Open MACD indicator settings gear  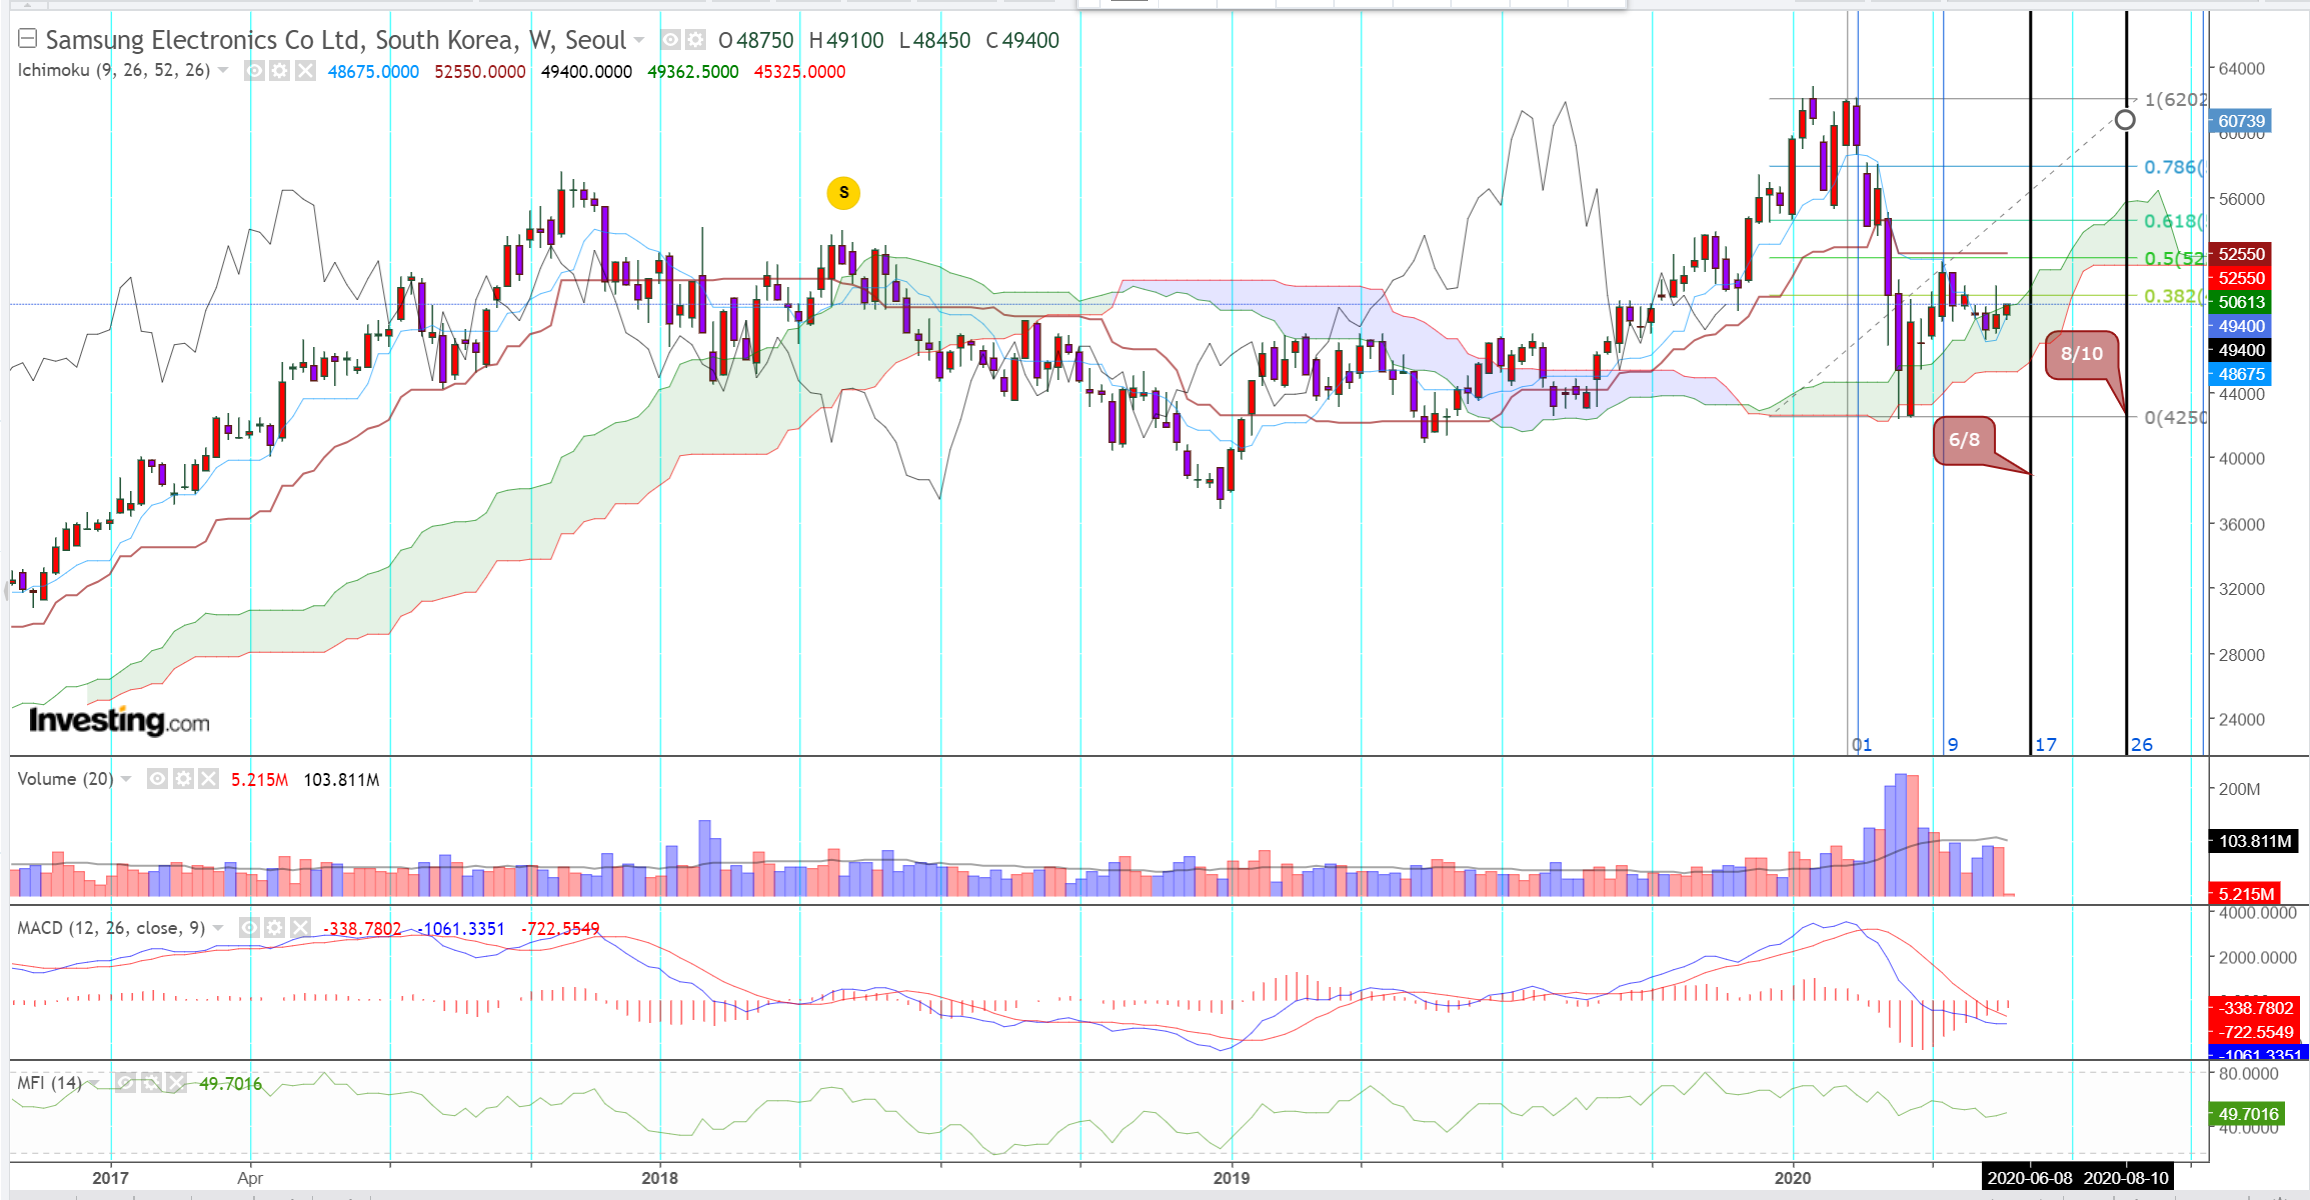click(x=275, y=928)
